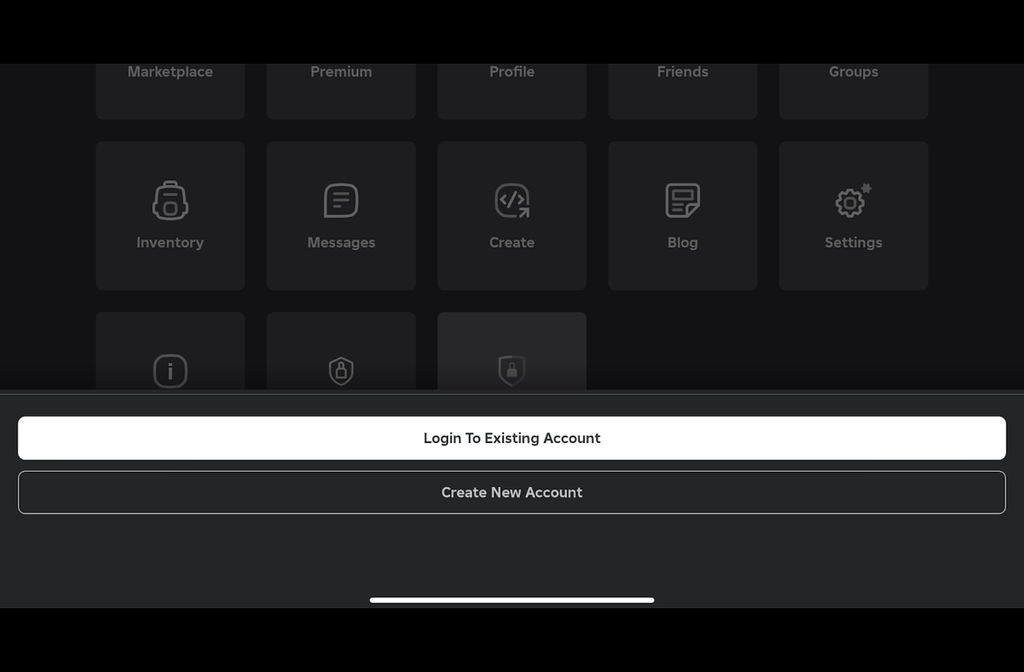Tap the Inventory tile label
Image resolution: width=1024 pixels, height=672 pixels.
(x=170, y=242)
